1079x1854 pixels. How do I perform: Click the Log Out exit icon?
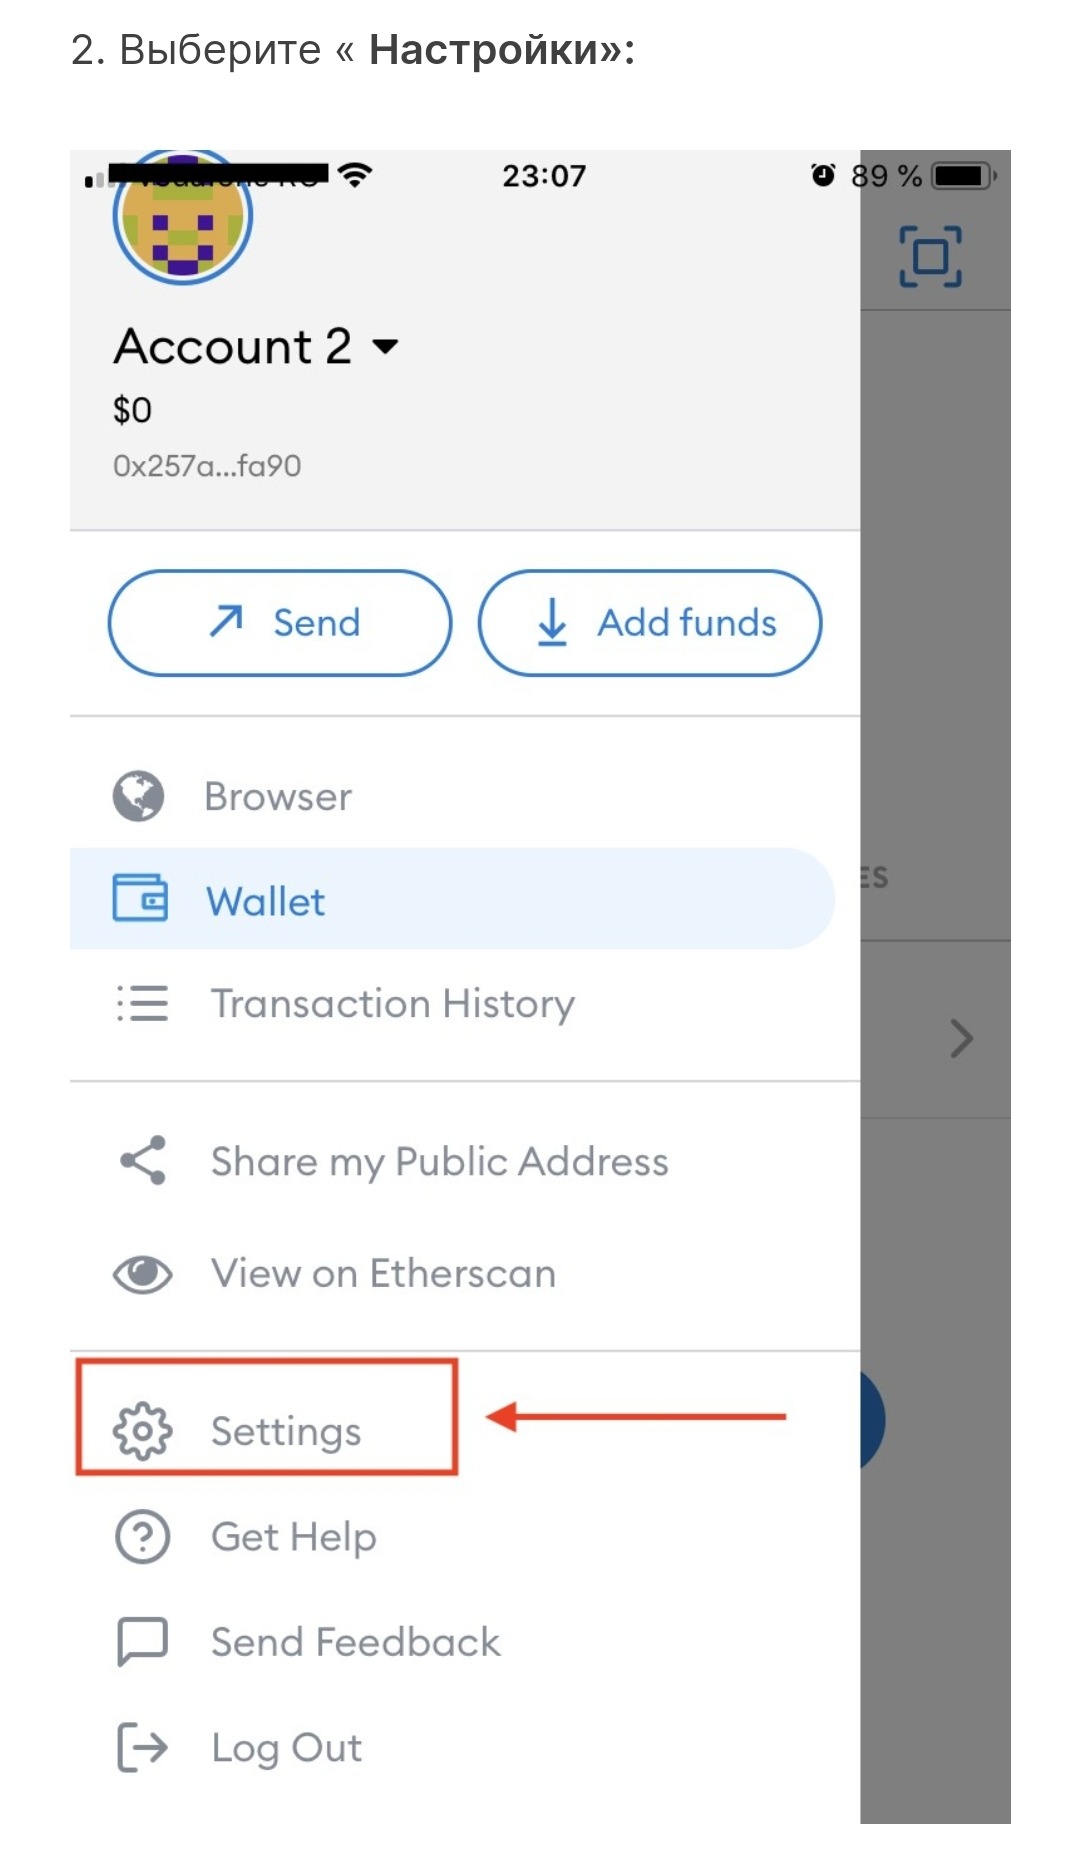tap(142, 1747)
